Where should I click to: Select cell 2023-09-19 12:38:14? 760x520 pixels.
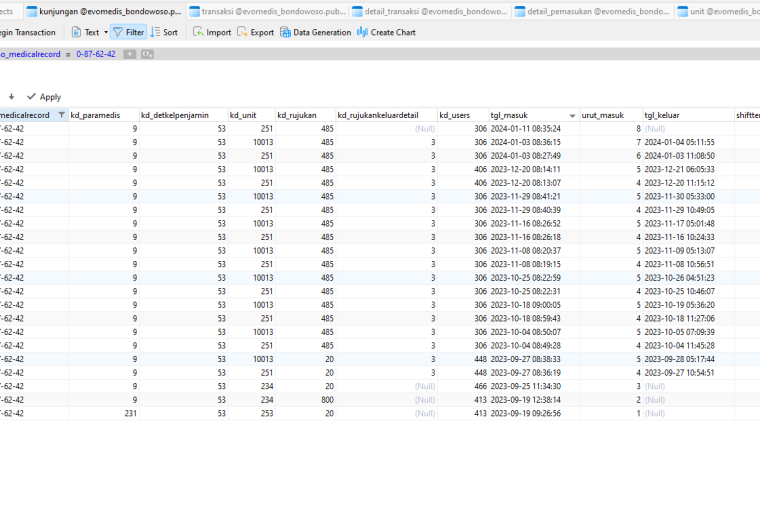tap(534, 400)
